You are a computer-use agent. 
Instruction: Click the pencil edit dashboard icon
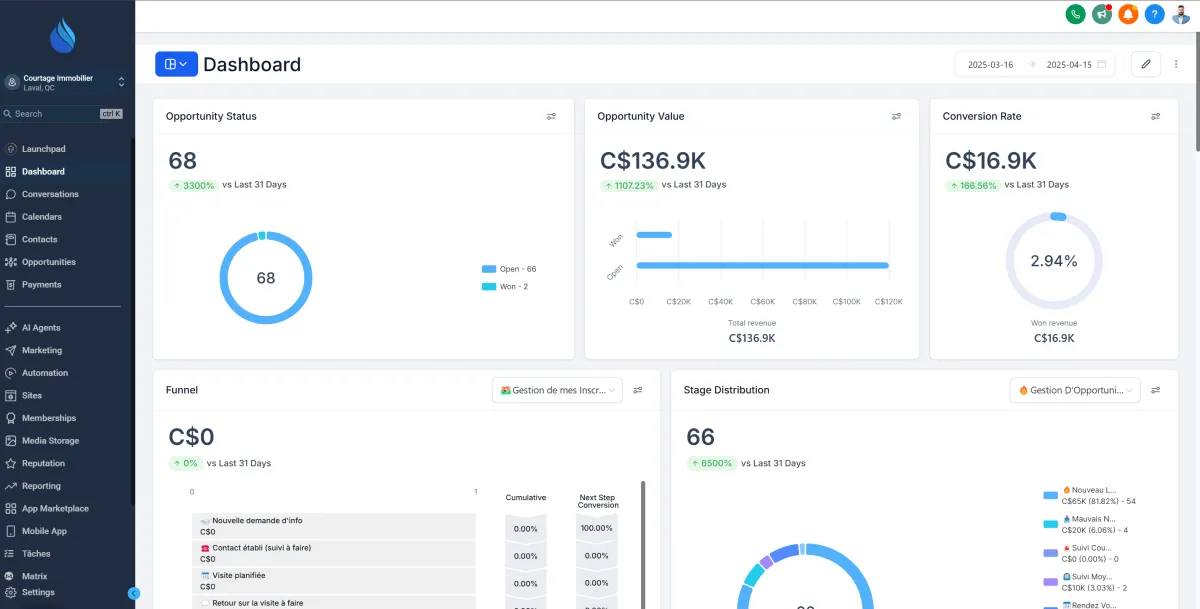click(1146, 64)
